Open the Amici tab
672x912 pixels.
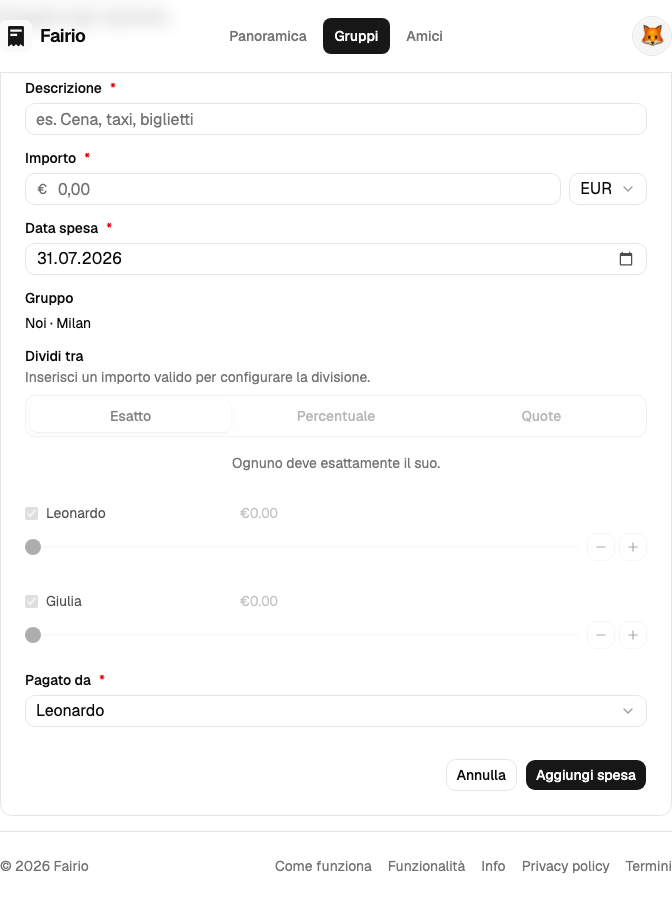[x=424, y=36]
